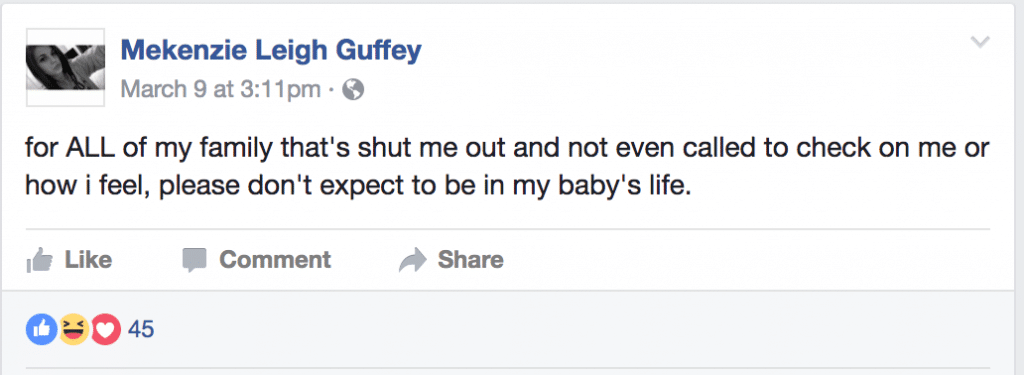
Task: Click the Share text label
Action: pos(470,259)
